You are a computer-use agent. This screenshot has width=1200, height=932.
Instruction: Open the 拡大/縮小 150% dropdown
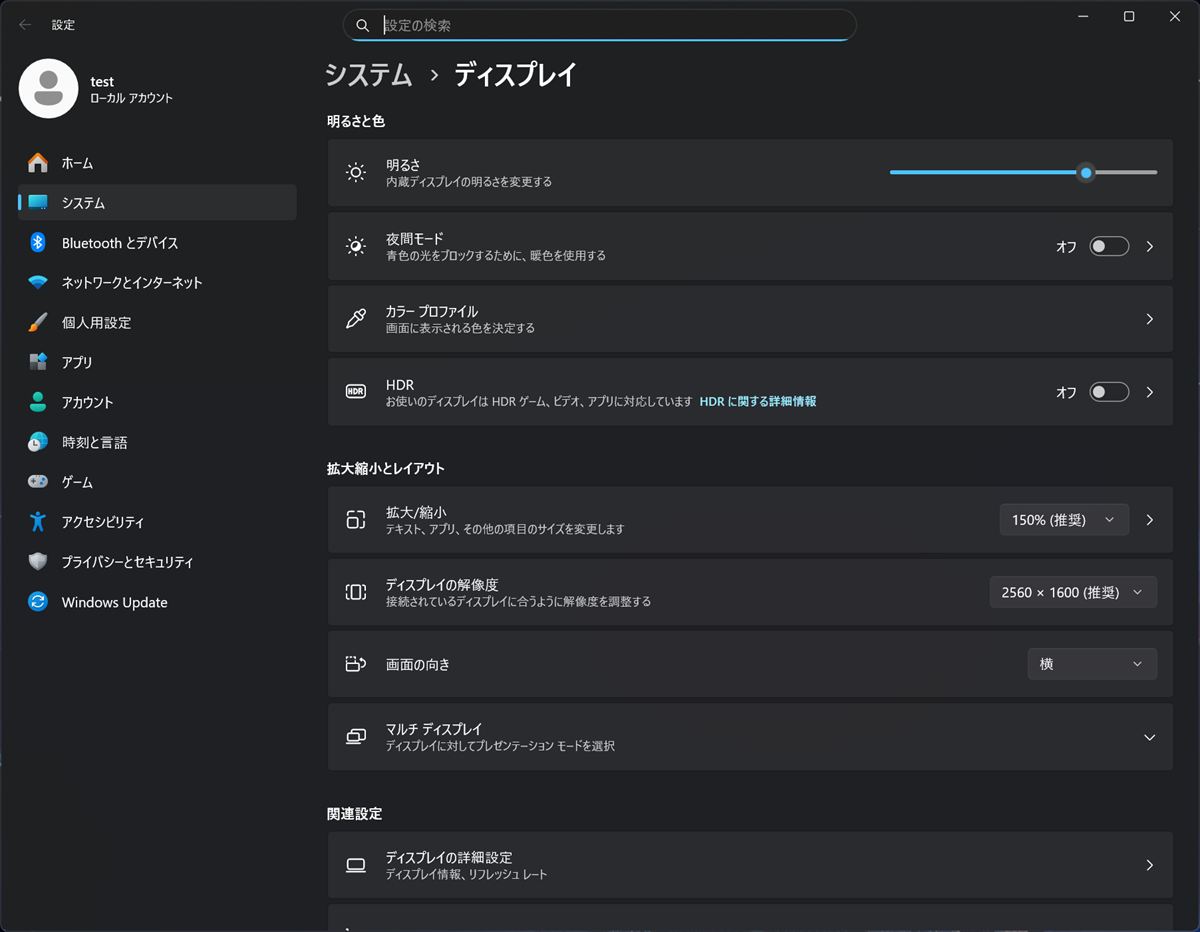pos(1063,520)
